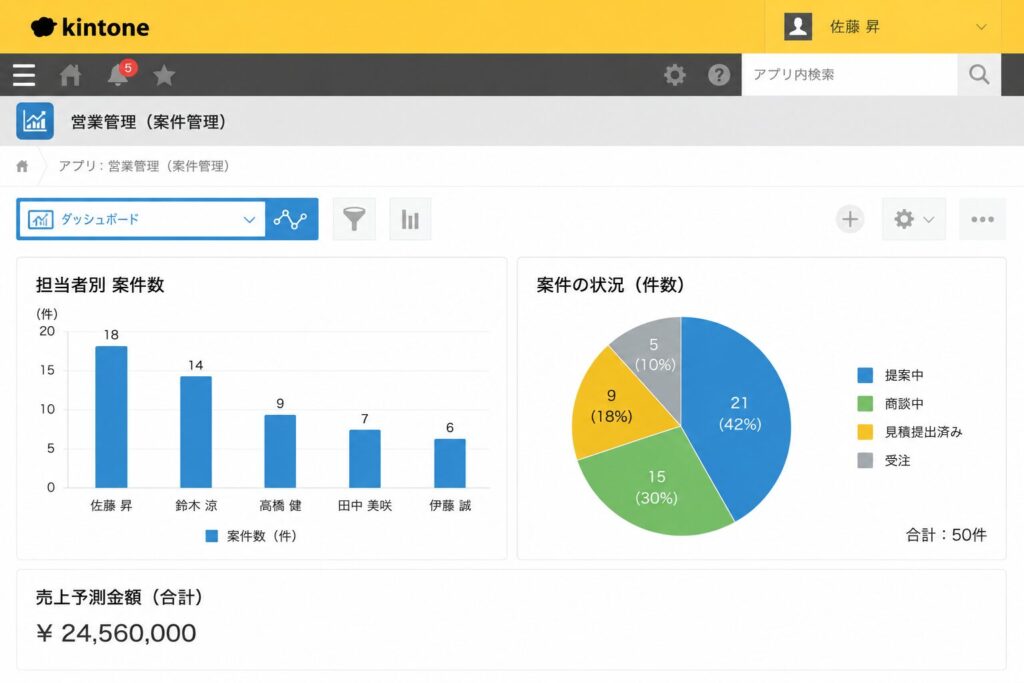Open favorites star icon
This screenshot has height=683, width=1024.
pyautogui.click(x=164, y=75)
